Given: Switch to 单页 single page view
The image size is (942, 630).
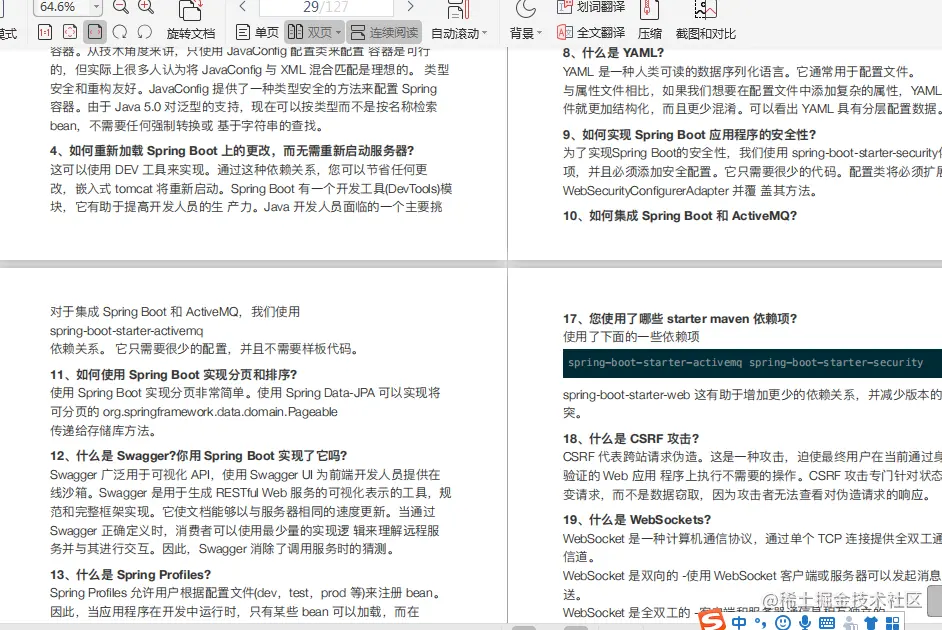Looking at the screenshot, I should pos(257,32).
